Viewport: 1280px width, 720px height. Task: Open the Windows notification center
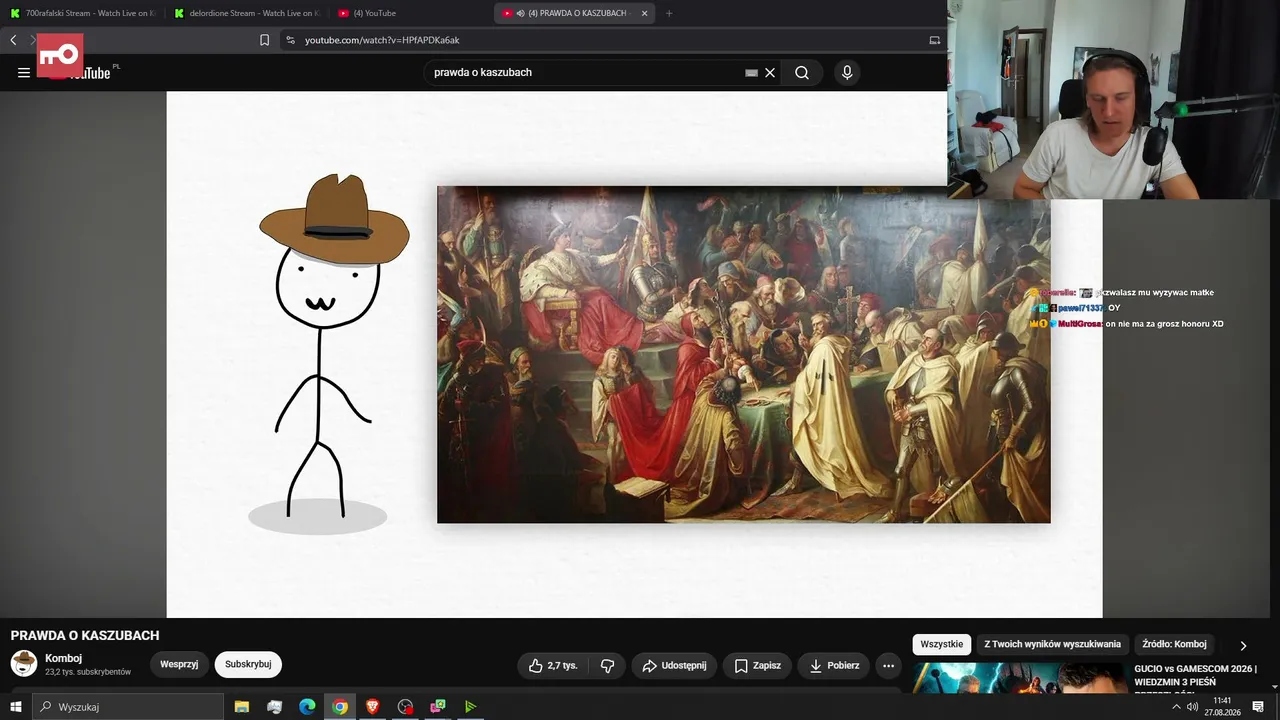1258,707
